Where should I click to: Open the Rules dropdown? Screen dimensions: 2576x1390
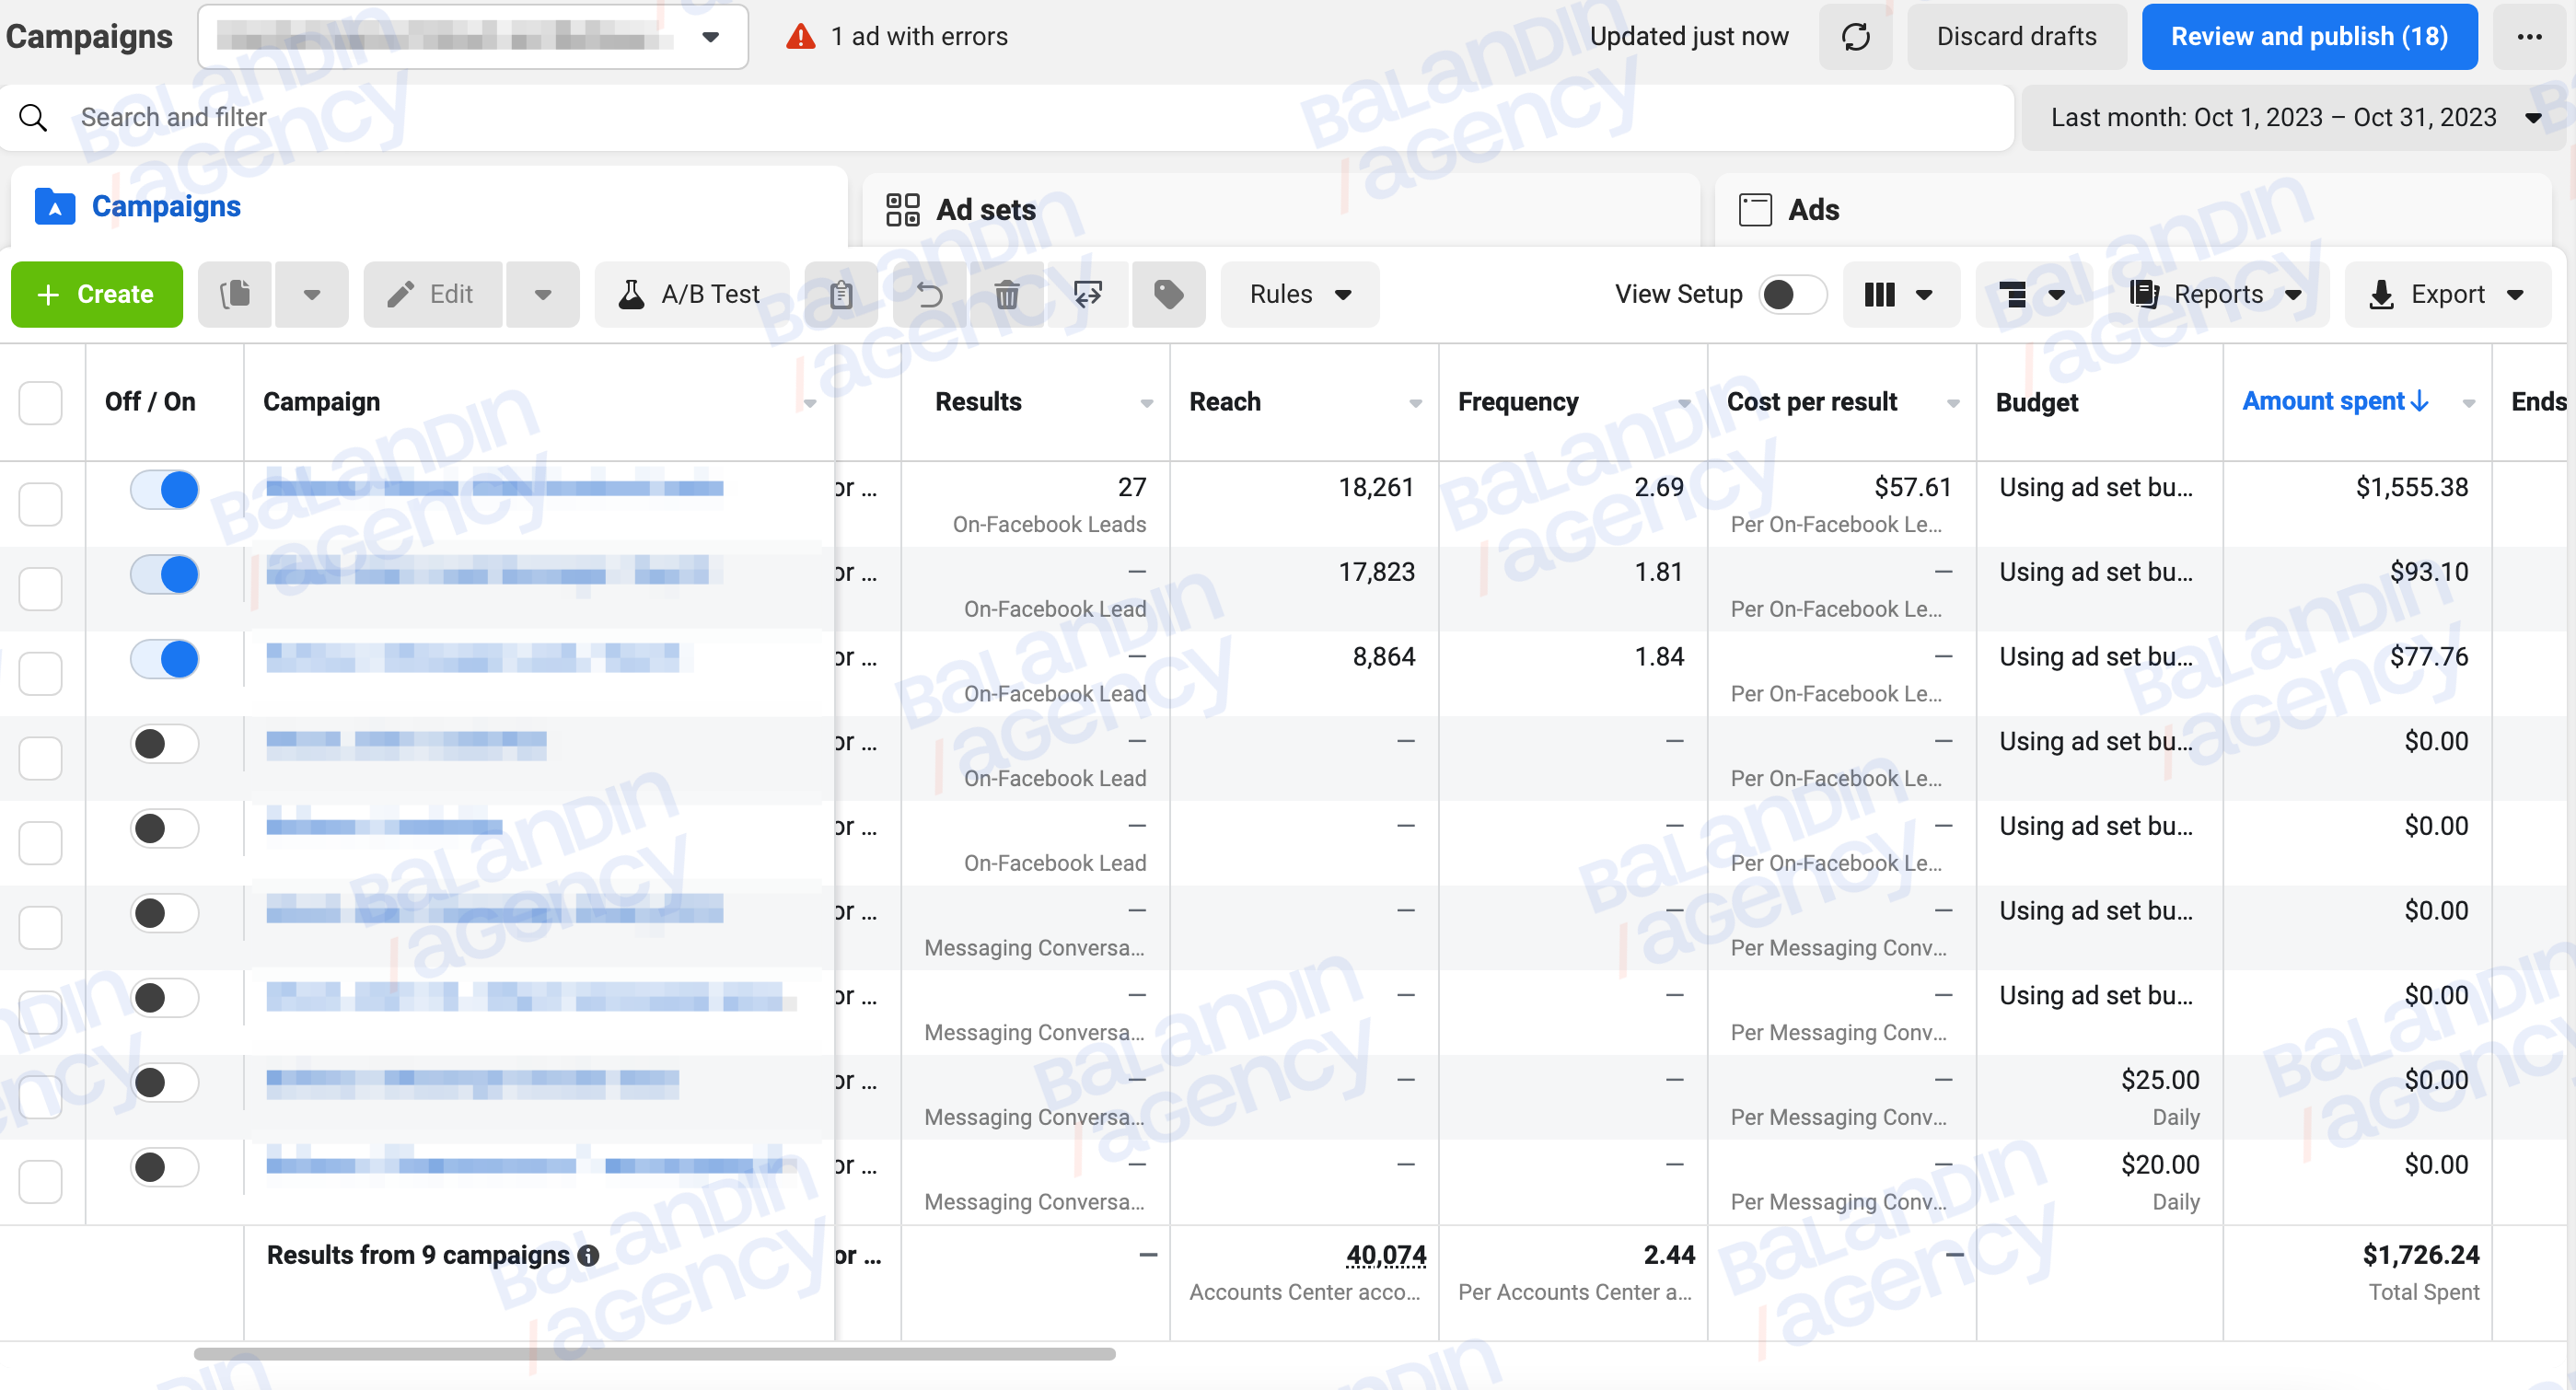pos(1299,294)
